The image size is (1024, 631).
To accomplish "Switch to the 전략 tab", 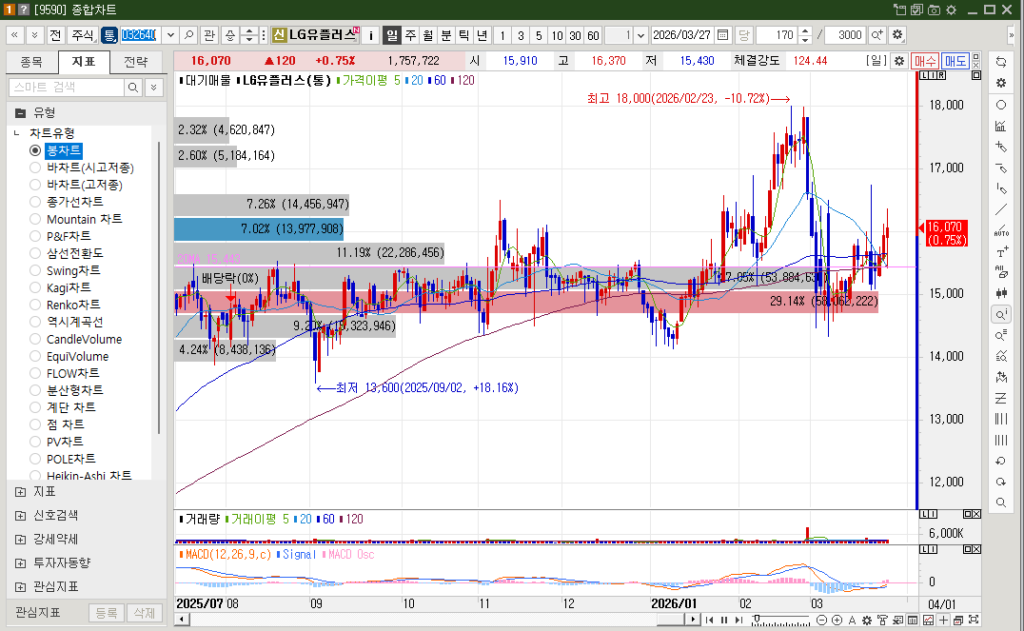I will pyautogui.click(x=136, y=62).
